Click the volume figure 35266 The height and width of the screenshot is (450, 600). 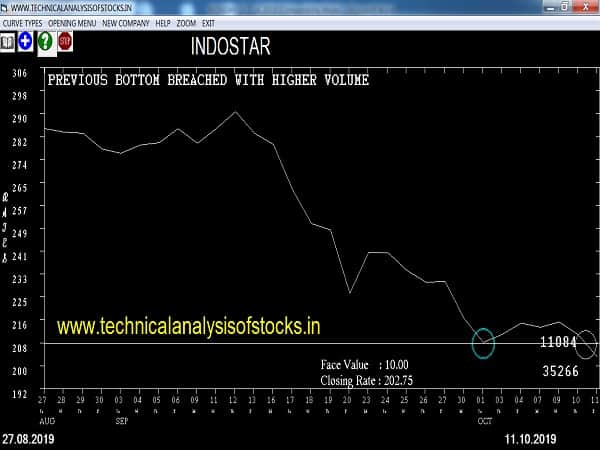click(x=558, y=370)
